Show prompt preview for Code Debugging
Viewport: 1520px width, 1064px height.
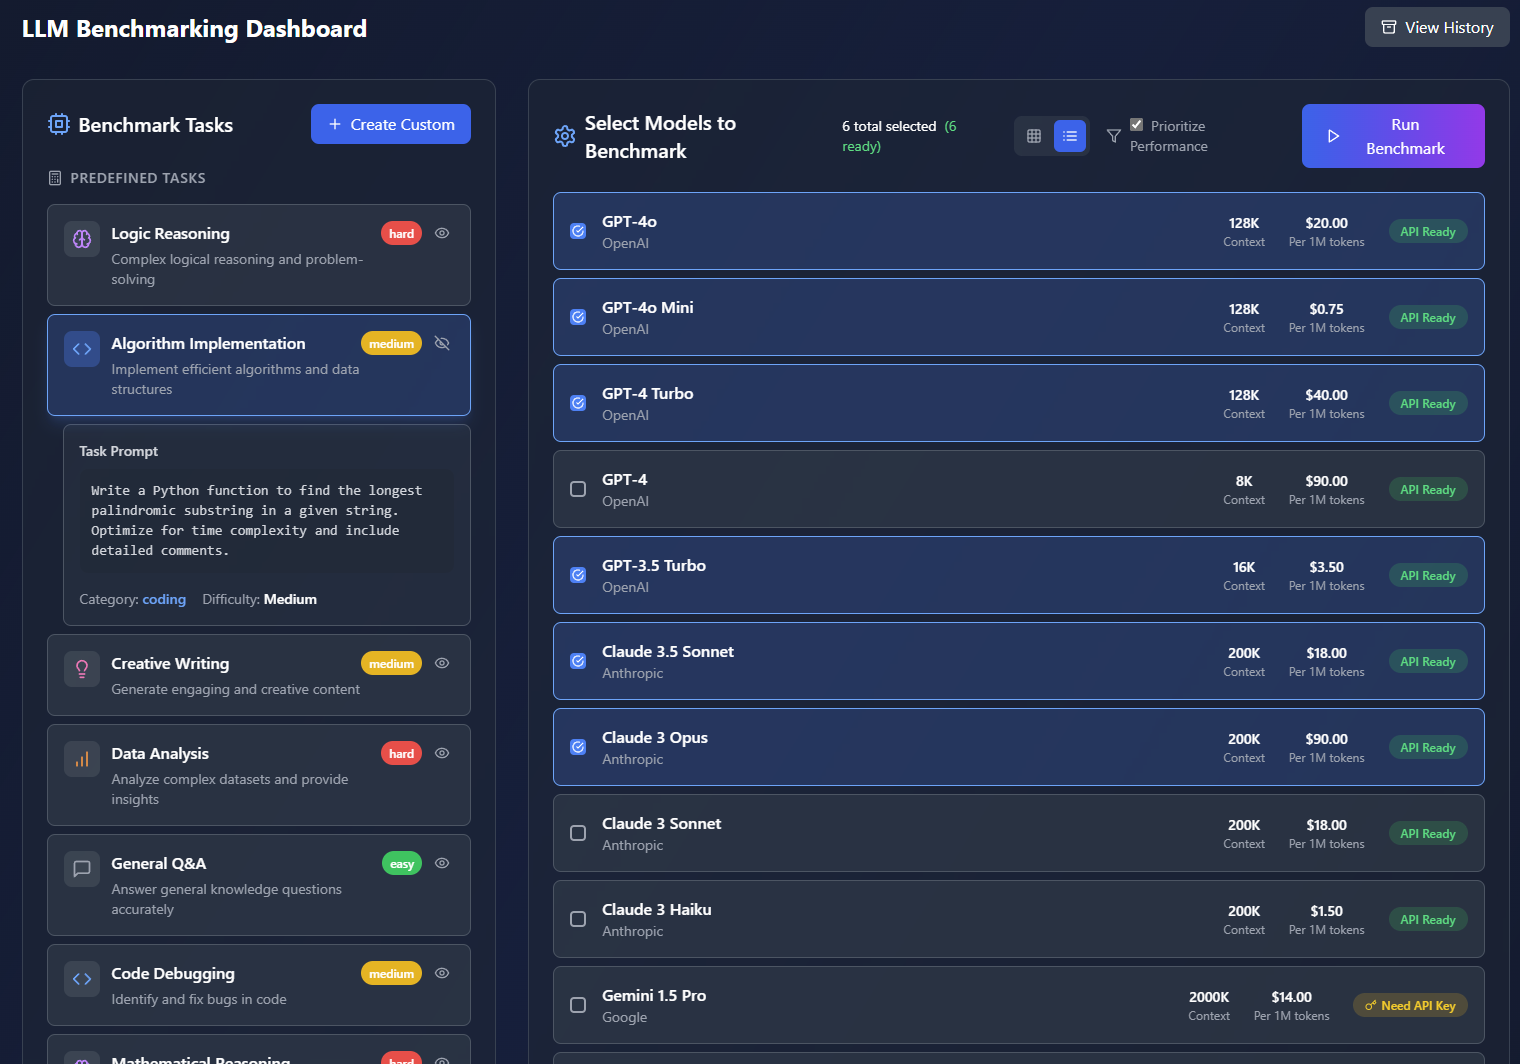click(x=442, y=973)
